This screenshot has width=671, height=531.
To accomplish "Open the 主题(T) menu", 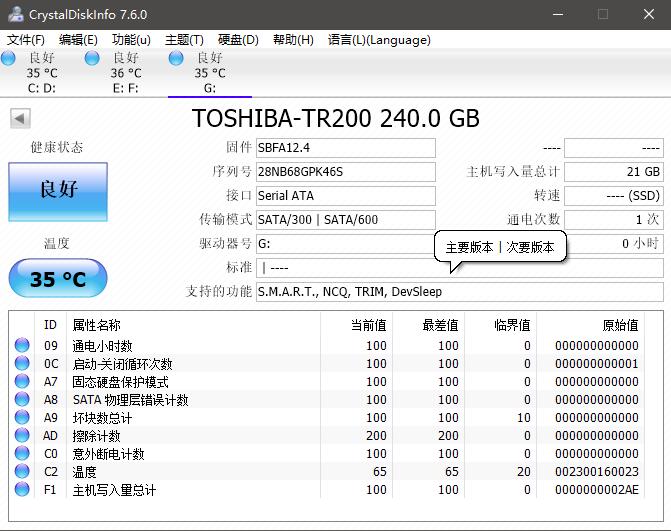I will coord(184,40).
